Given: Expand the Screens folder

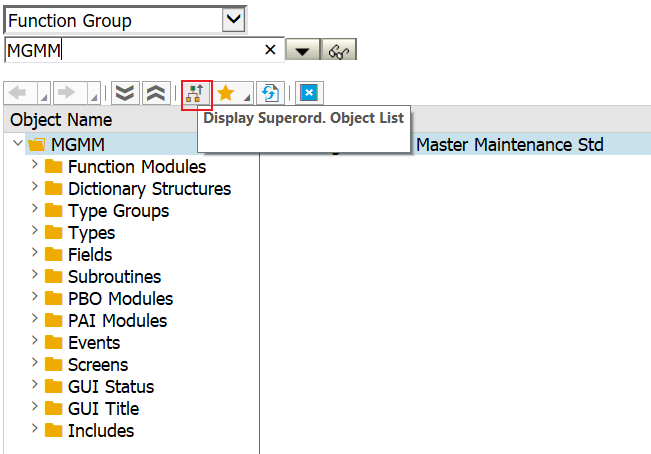Looking at the screenshot, I should (35, 363).
